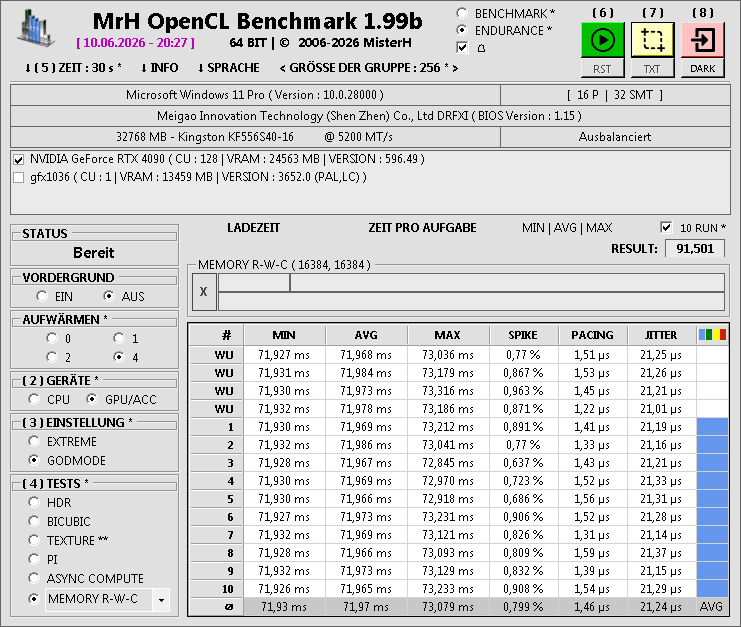This screenshot has height=627, width=741.
Task: Click the # column header
Action: click(216, 335)
